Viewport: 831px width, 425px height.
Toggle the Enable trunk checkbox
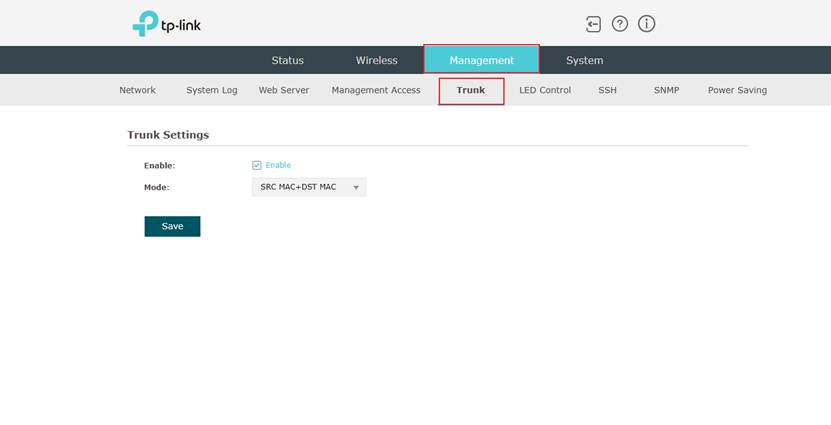coord(257,165)
